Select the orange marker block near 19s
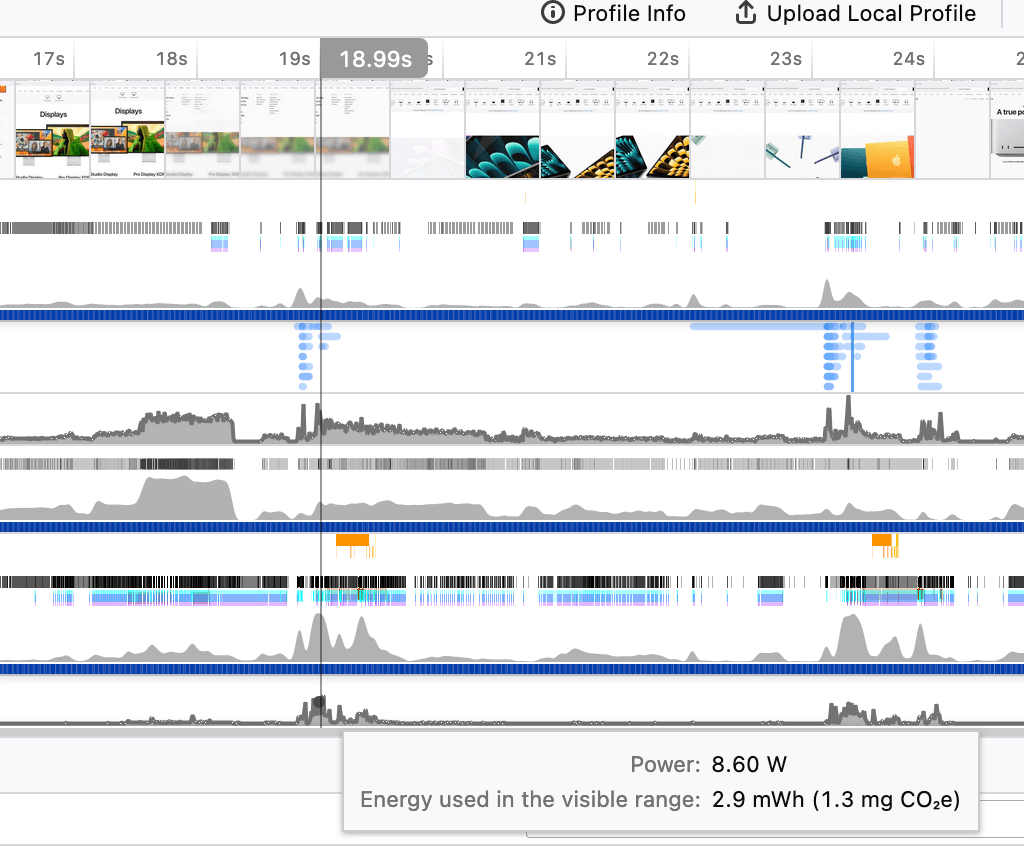1024x866 pixels. pos(353,540)
